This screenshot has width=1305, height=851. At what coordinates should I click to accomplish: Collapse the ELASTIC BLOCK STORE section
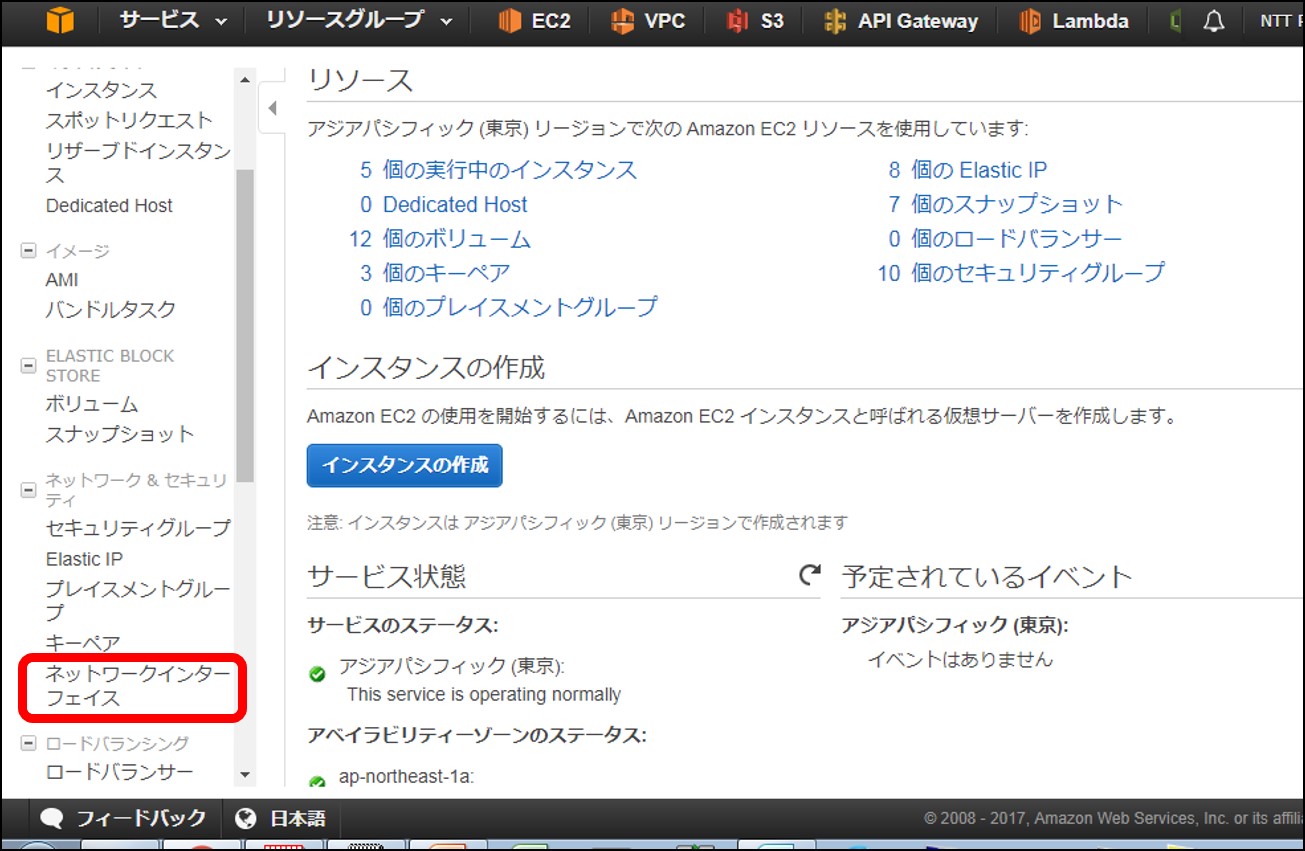click(29, 366)
